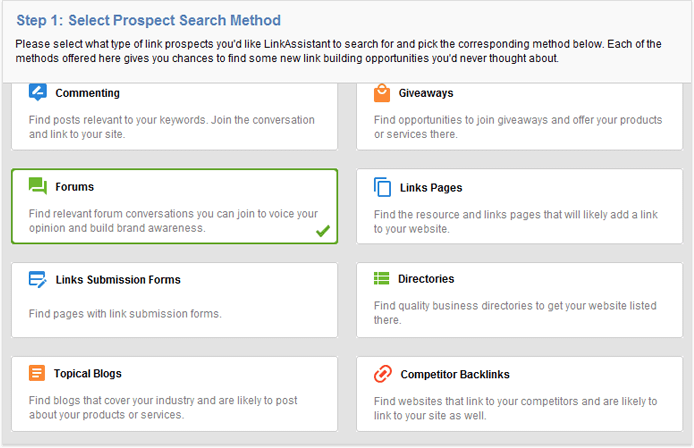Click the Links Pages copy icon
The image size is (694, 448).
click(382, 187)
